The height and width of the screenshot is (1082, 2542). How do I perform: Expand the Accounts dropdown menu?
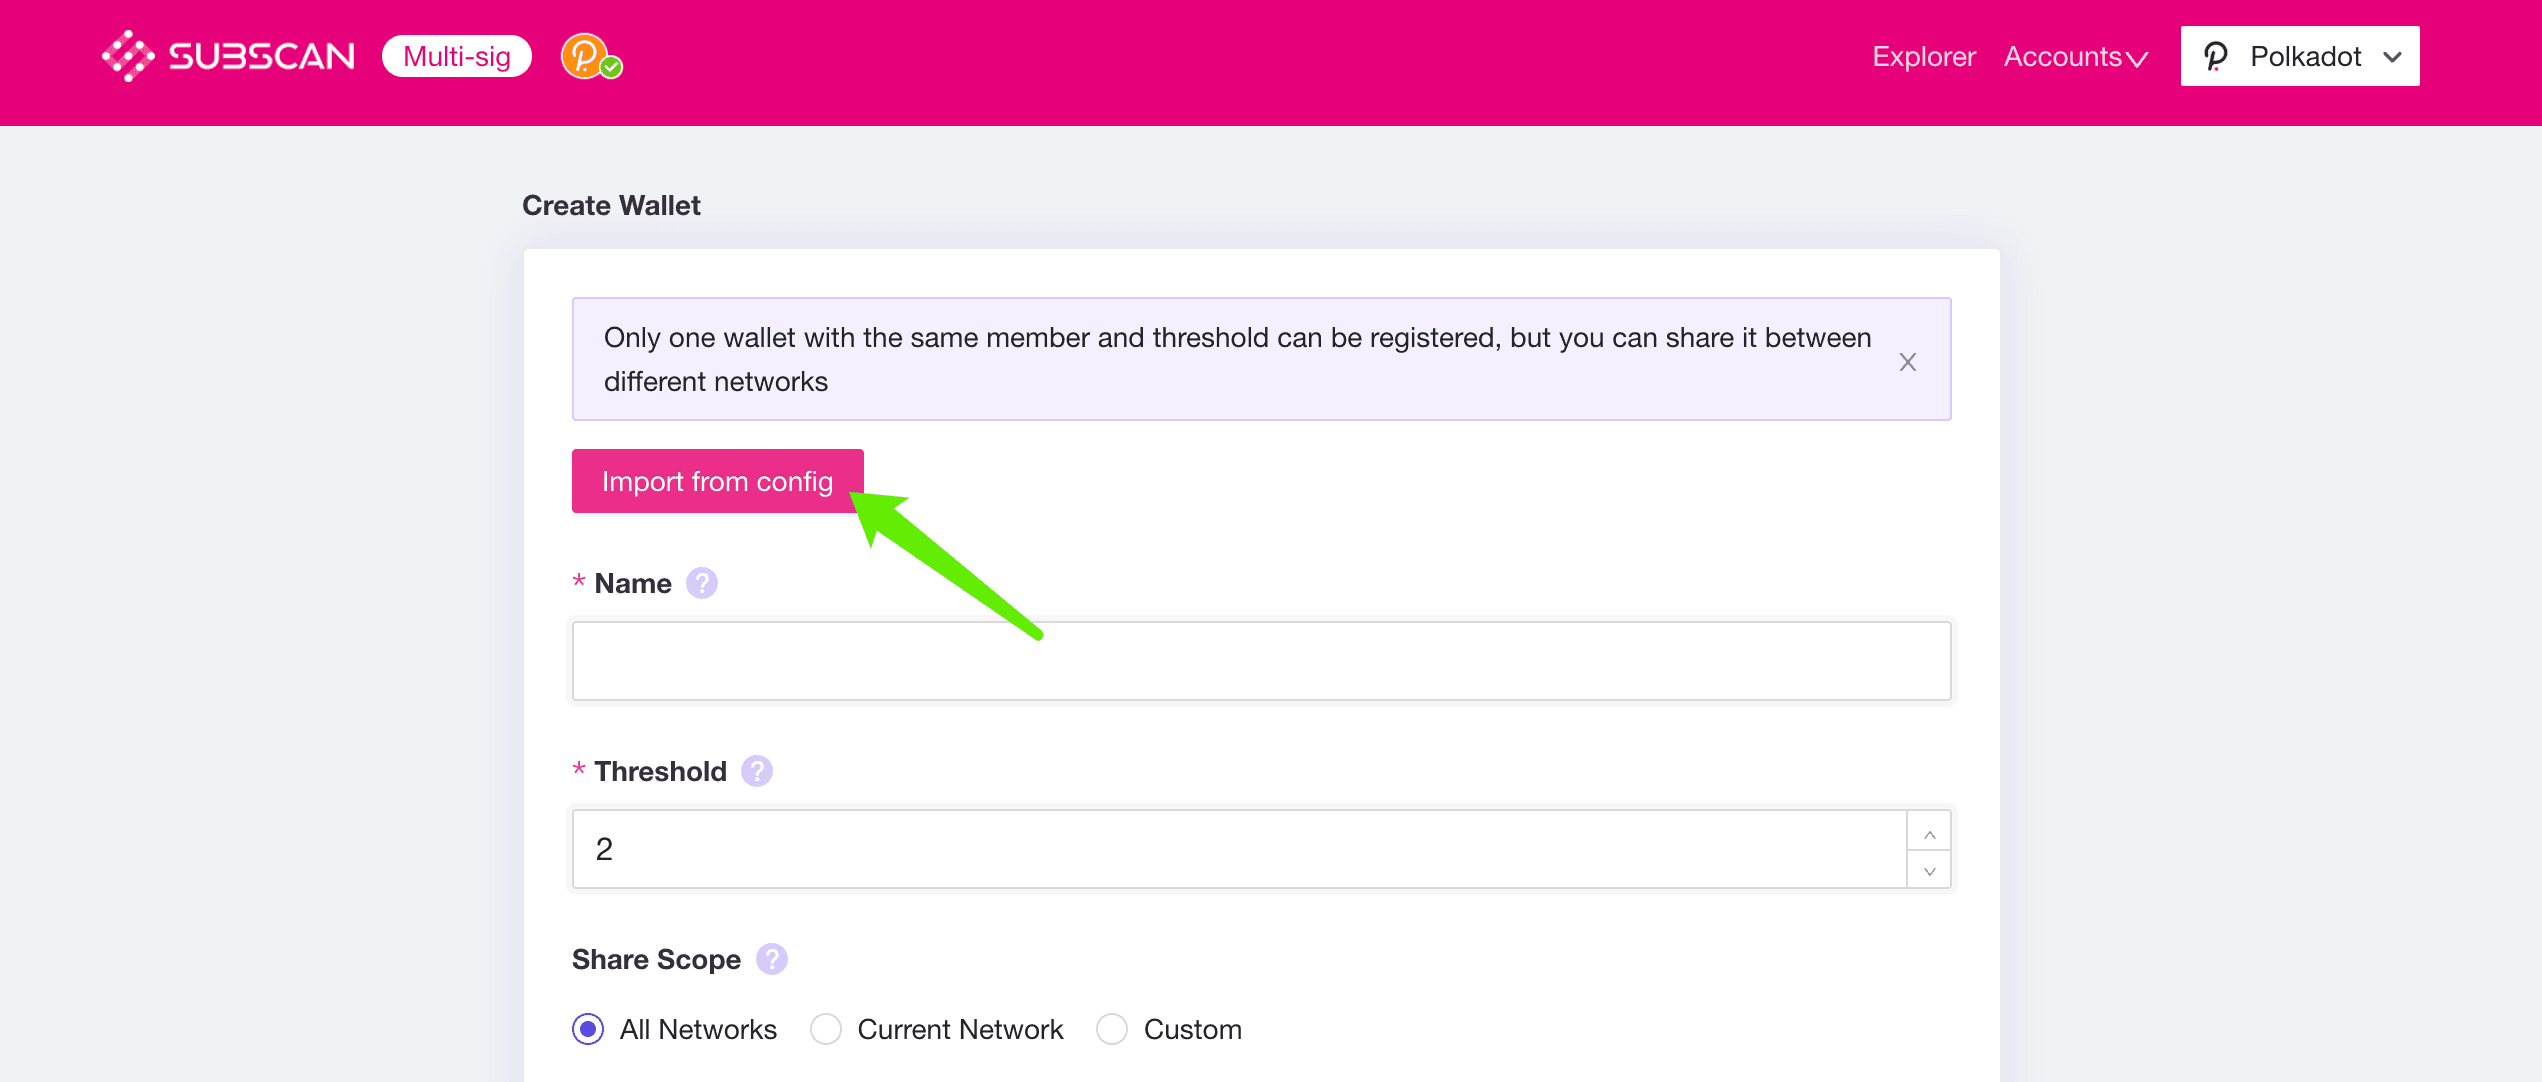click(x=2076, y=57)
